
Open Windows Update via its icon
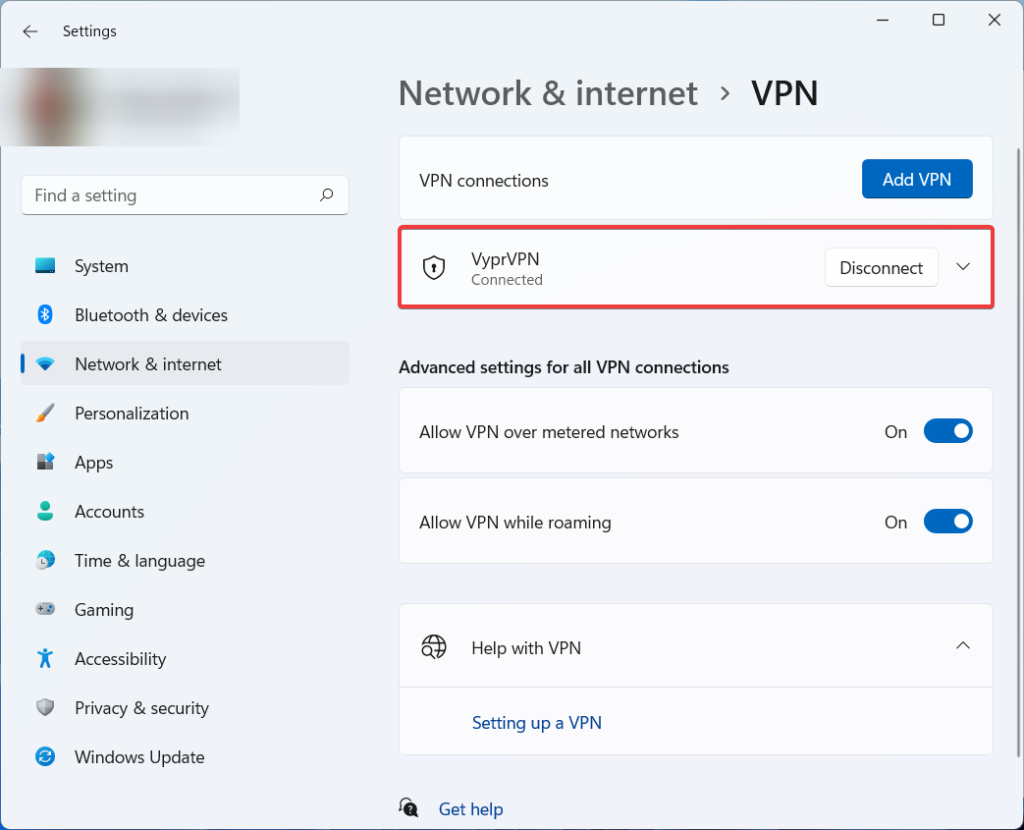pos(45,757)
